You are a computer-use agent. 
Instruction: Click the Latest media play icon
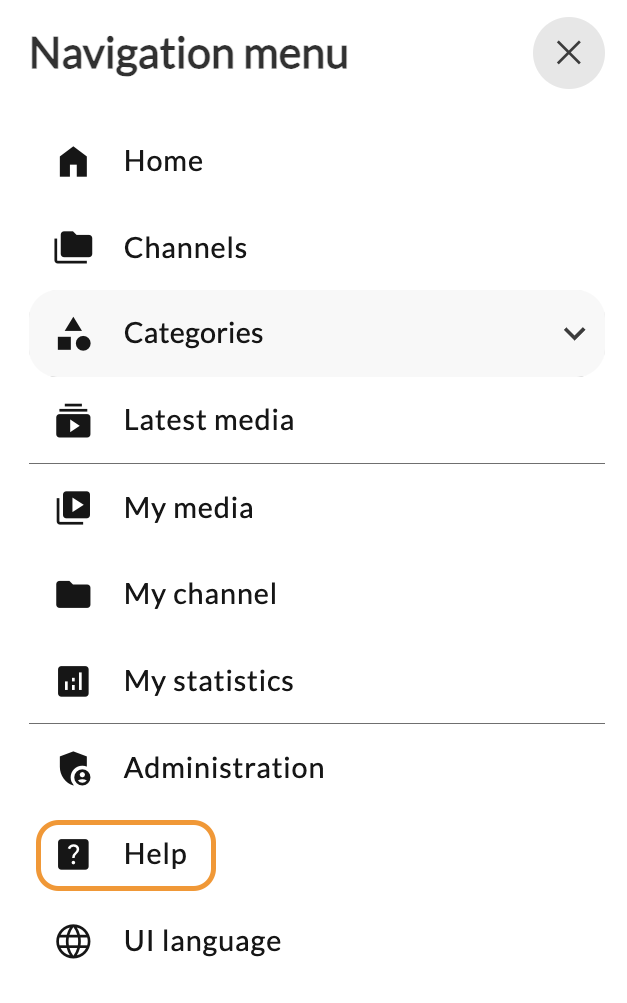point(73,420)
